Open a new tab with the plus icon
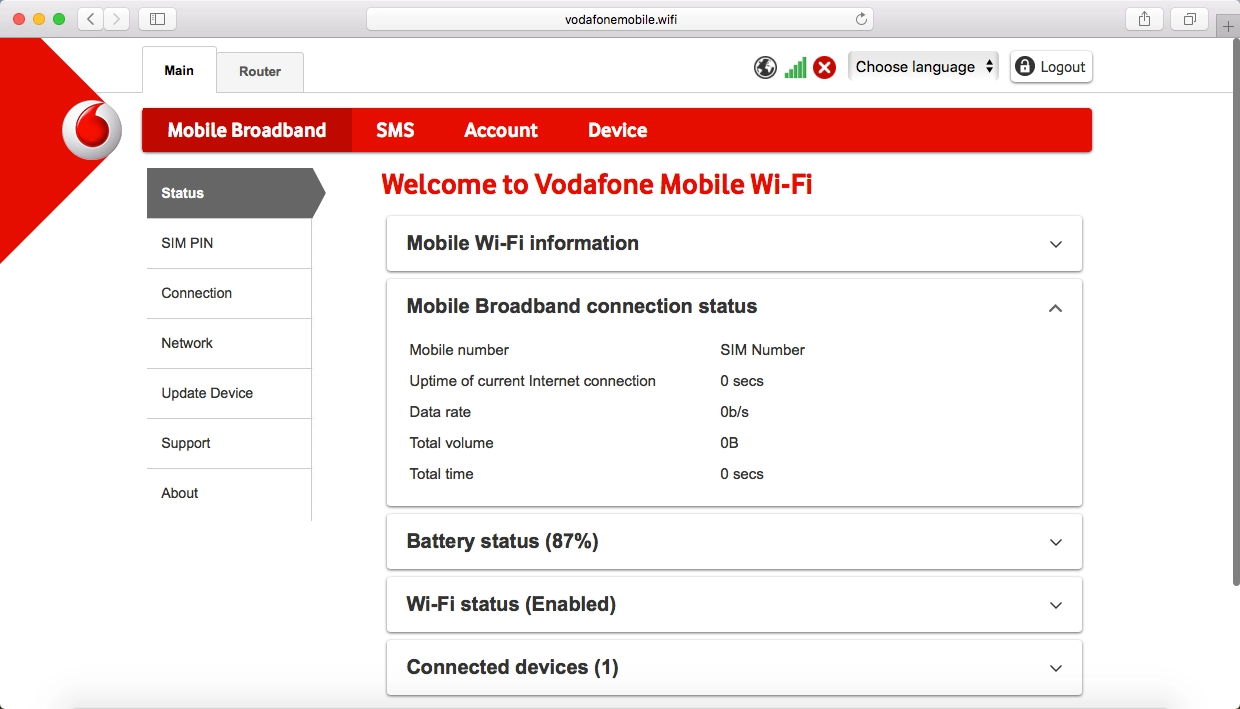Image resolution: width=1240 pixels, height=709 pixels. [x=1226, y=24]
